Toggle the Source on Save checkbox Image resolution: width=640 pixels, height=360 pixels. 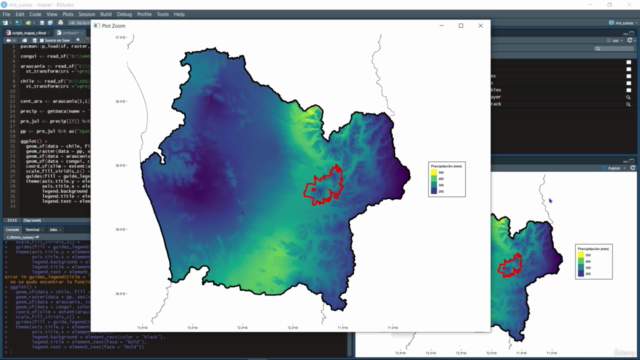(41, 40)
